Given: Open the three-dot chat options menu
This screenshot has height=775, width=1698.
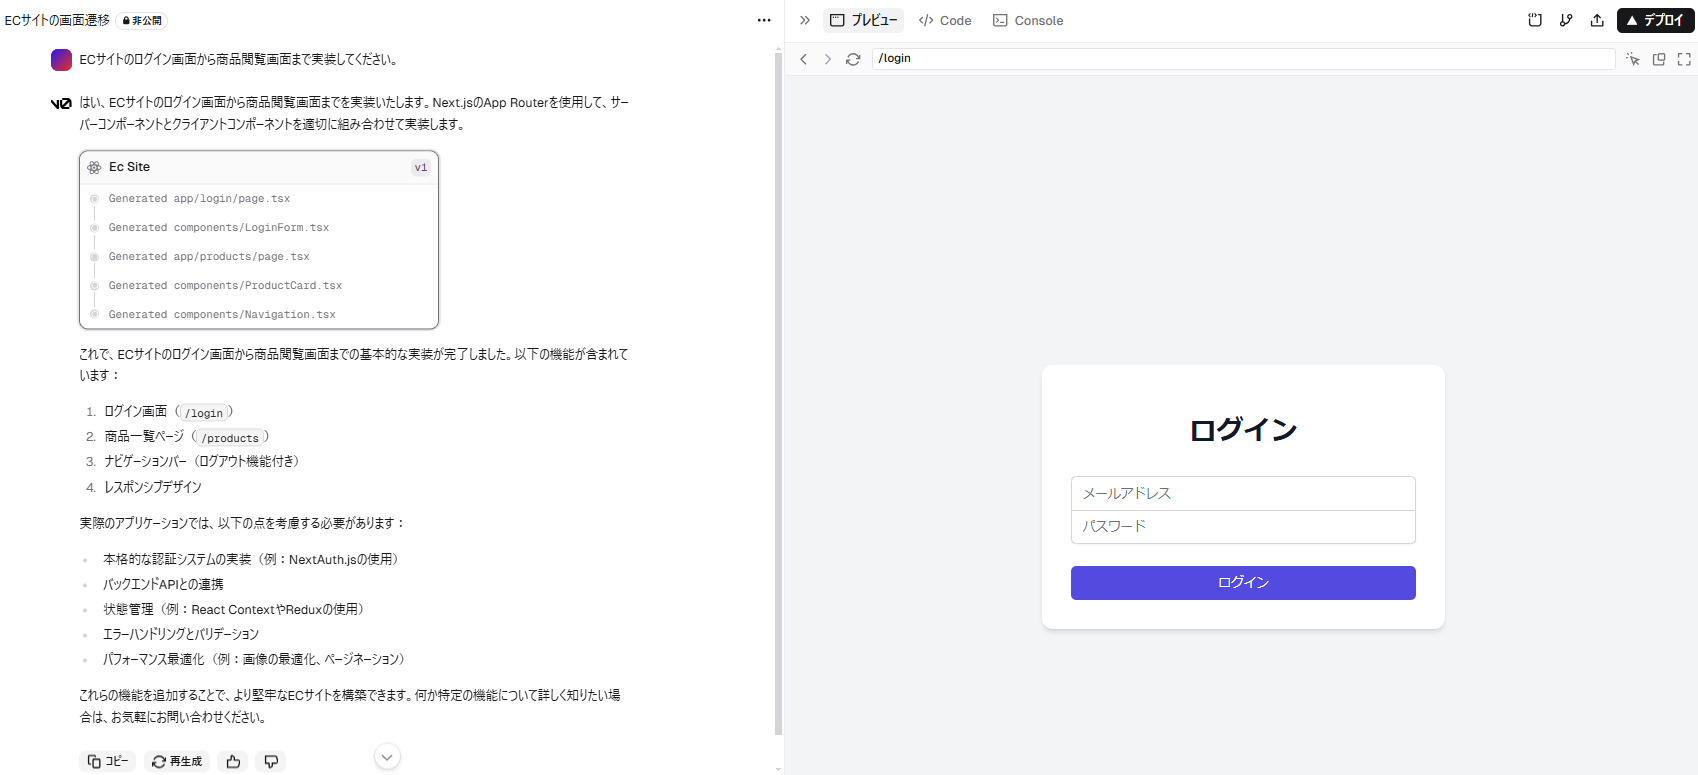Looking at the screenshot, I should (x=764, y=20).
